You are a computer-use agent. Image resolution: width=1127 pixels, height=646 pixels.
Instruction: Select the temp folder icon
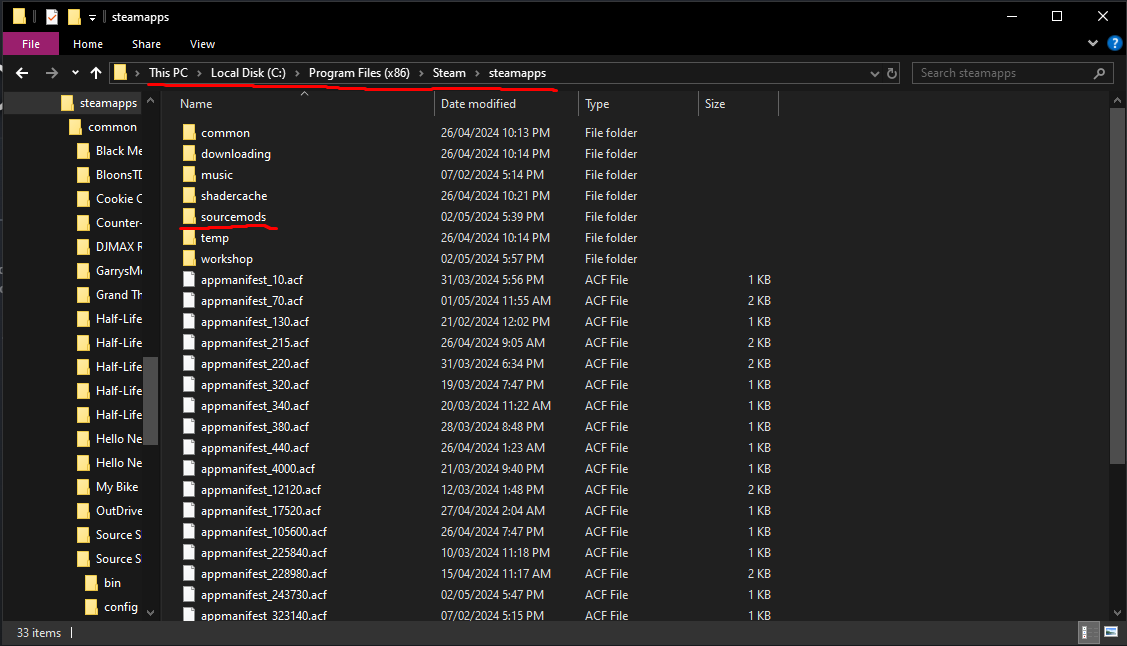(x=189, y=237)
